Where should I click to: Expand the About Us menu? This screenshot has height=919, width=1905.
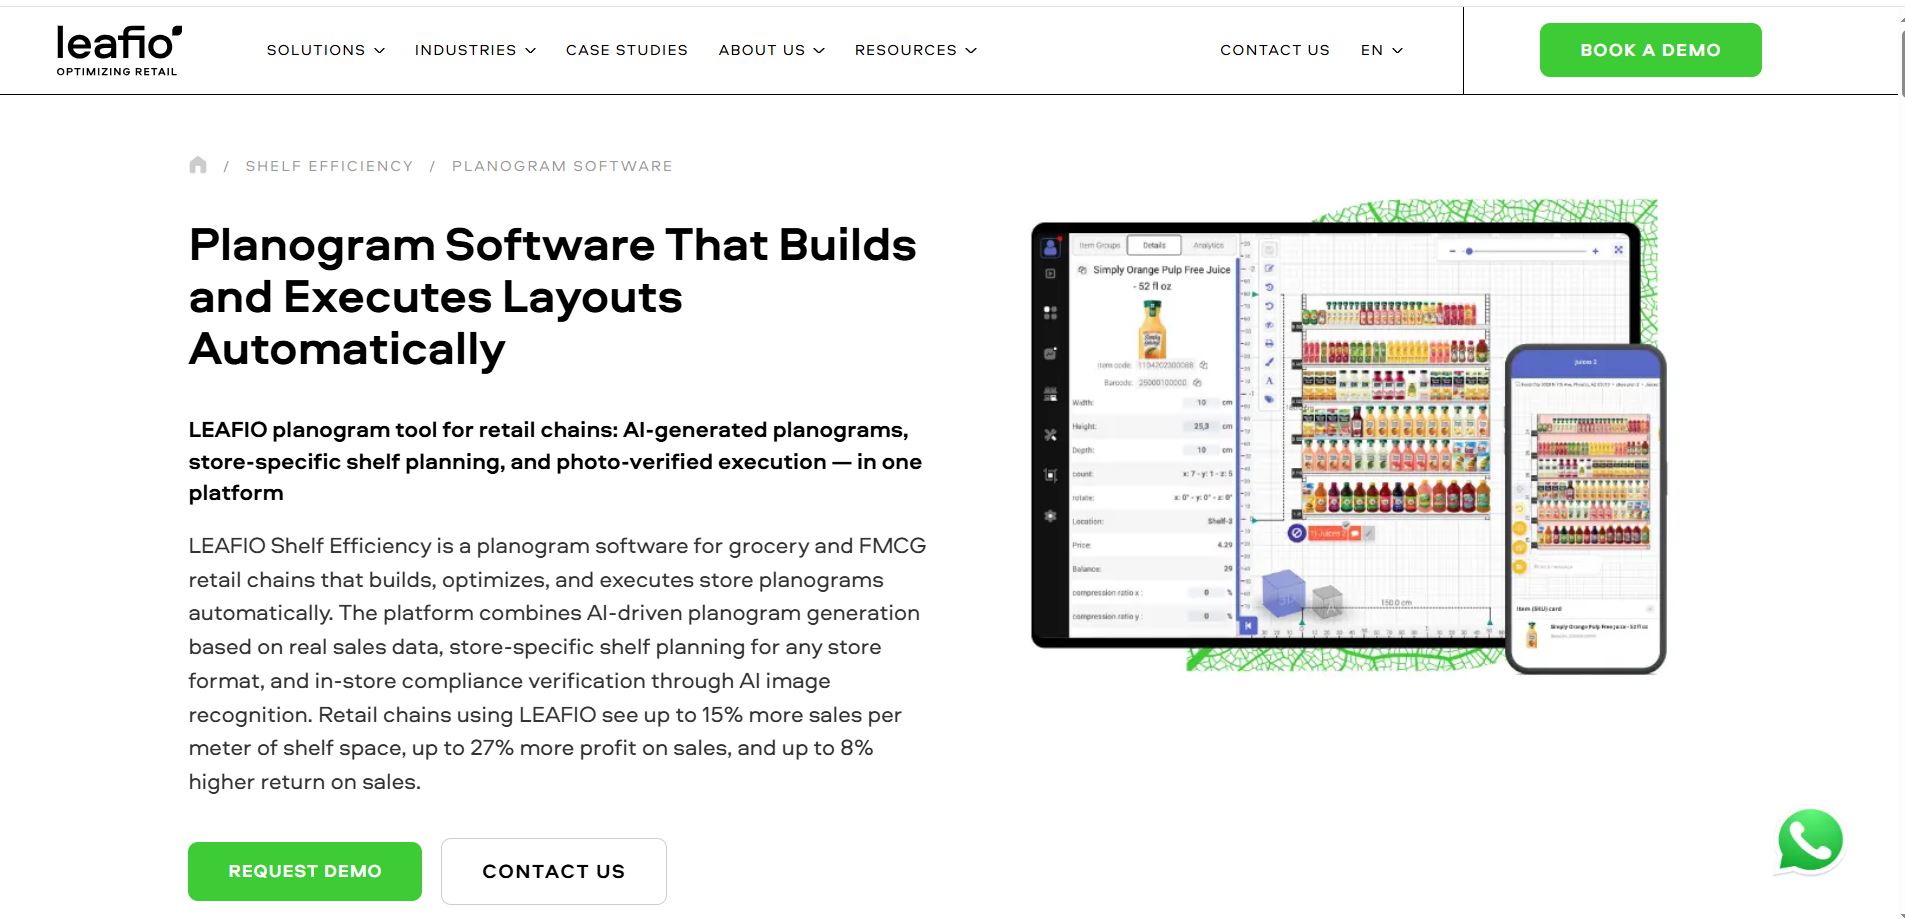pyautogui.click(x=771, y=50)
